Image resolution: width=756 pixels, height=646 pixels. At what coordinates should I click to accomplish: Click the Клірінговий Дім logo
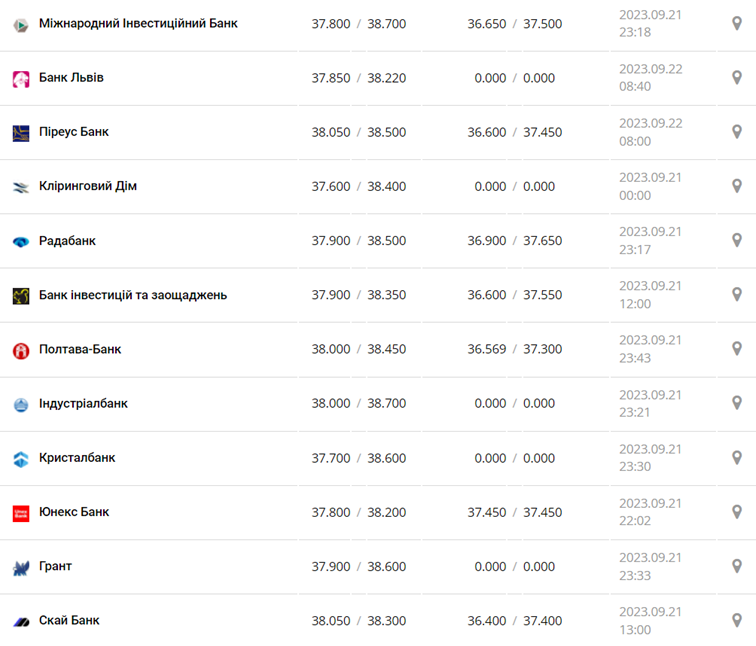click(21, 187)
